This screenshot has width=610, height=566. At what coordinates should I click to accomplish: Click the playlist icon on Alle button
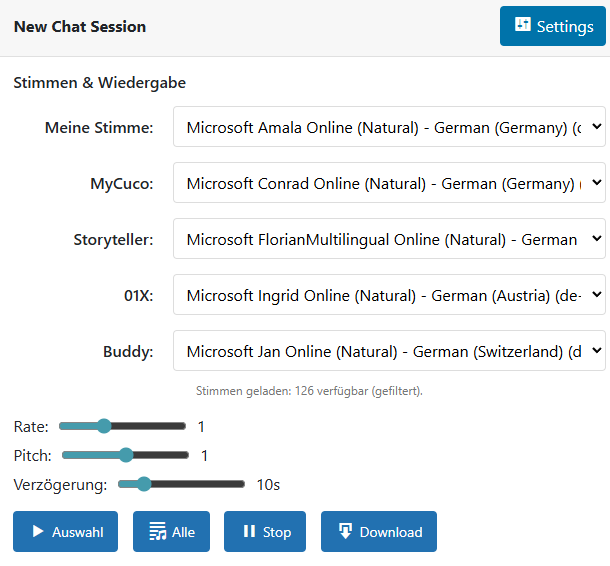click(157, 531)
